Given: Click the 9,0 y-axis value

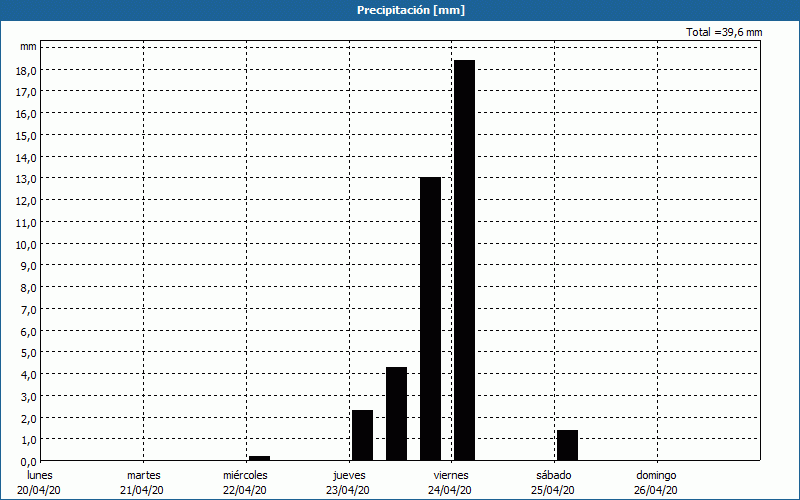Looking at the screenshot, I should [29, 266].
